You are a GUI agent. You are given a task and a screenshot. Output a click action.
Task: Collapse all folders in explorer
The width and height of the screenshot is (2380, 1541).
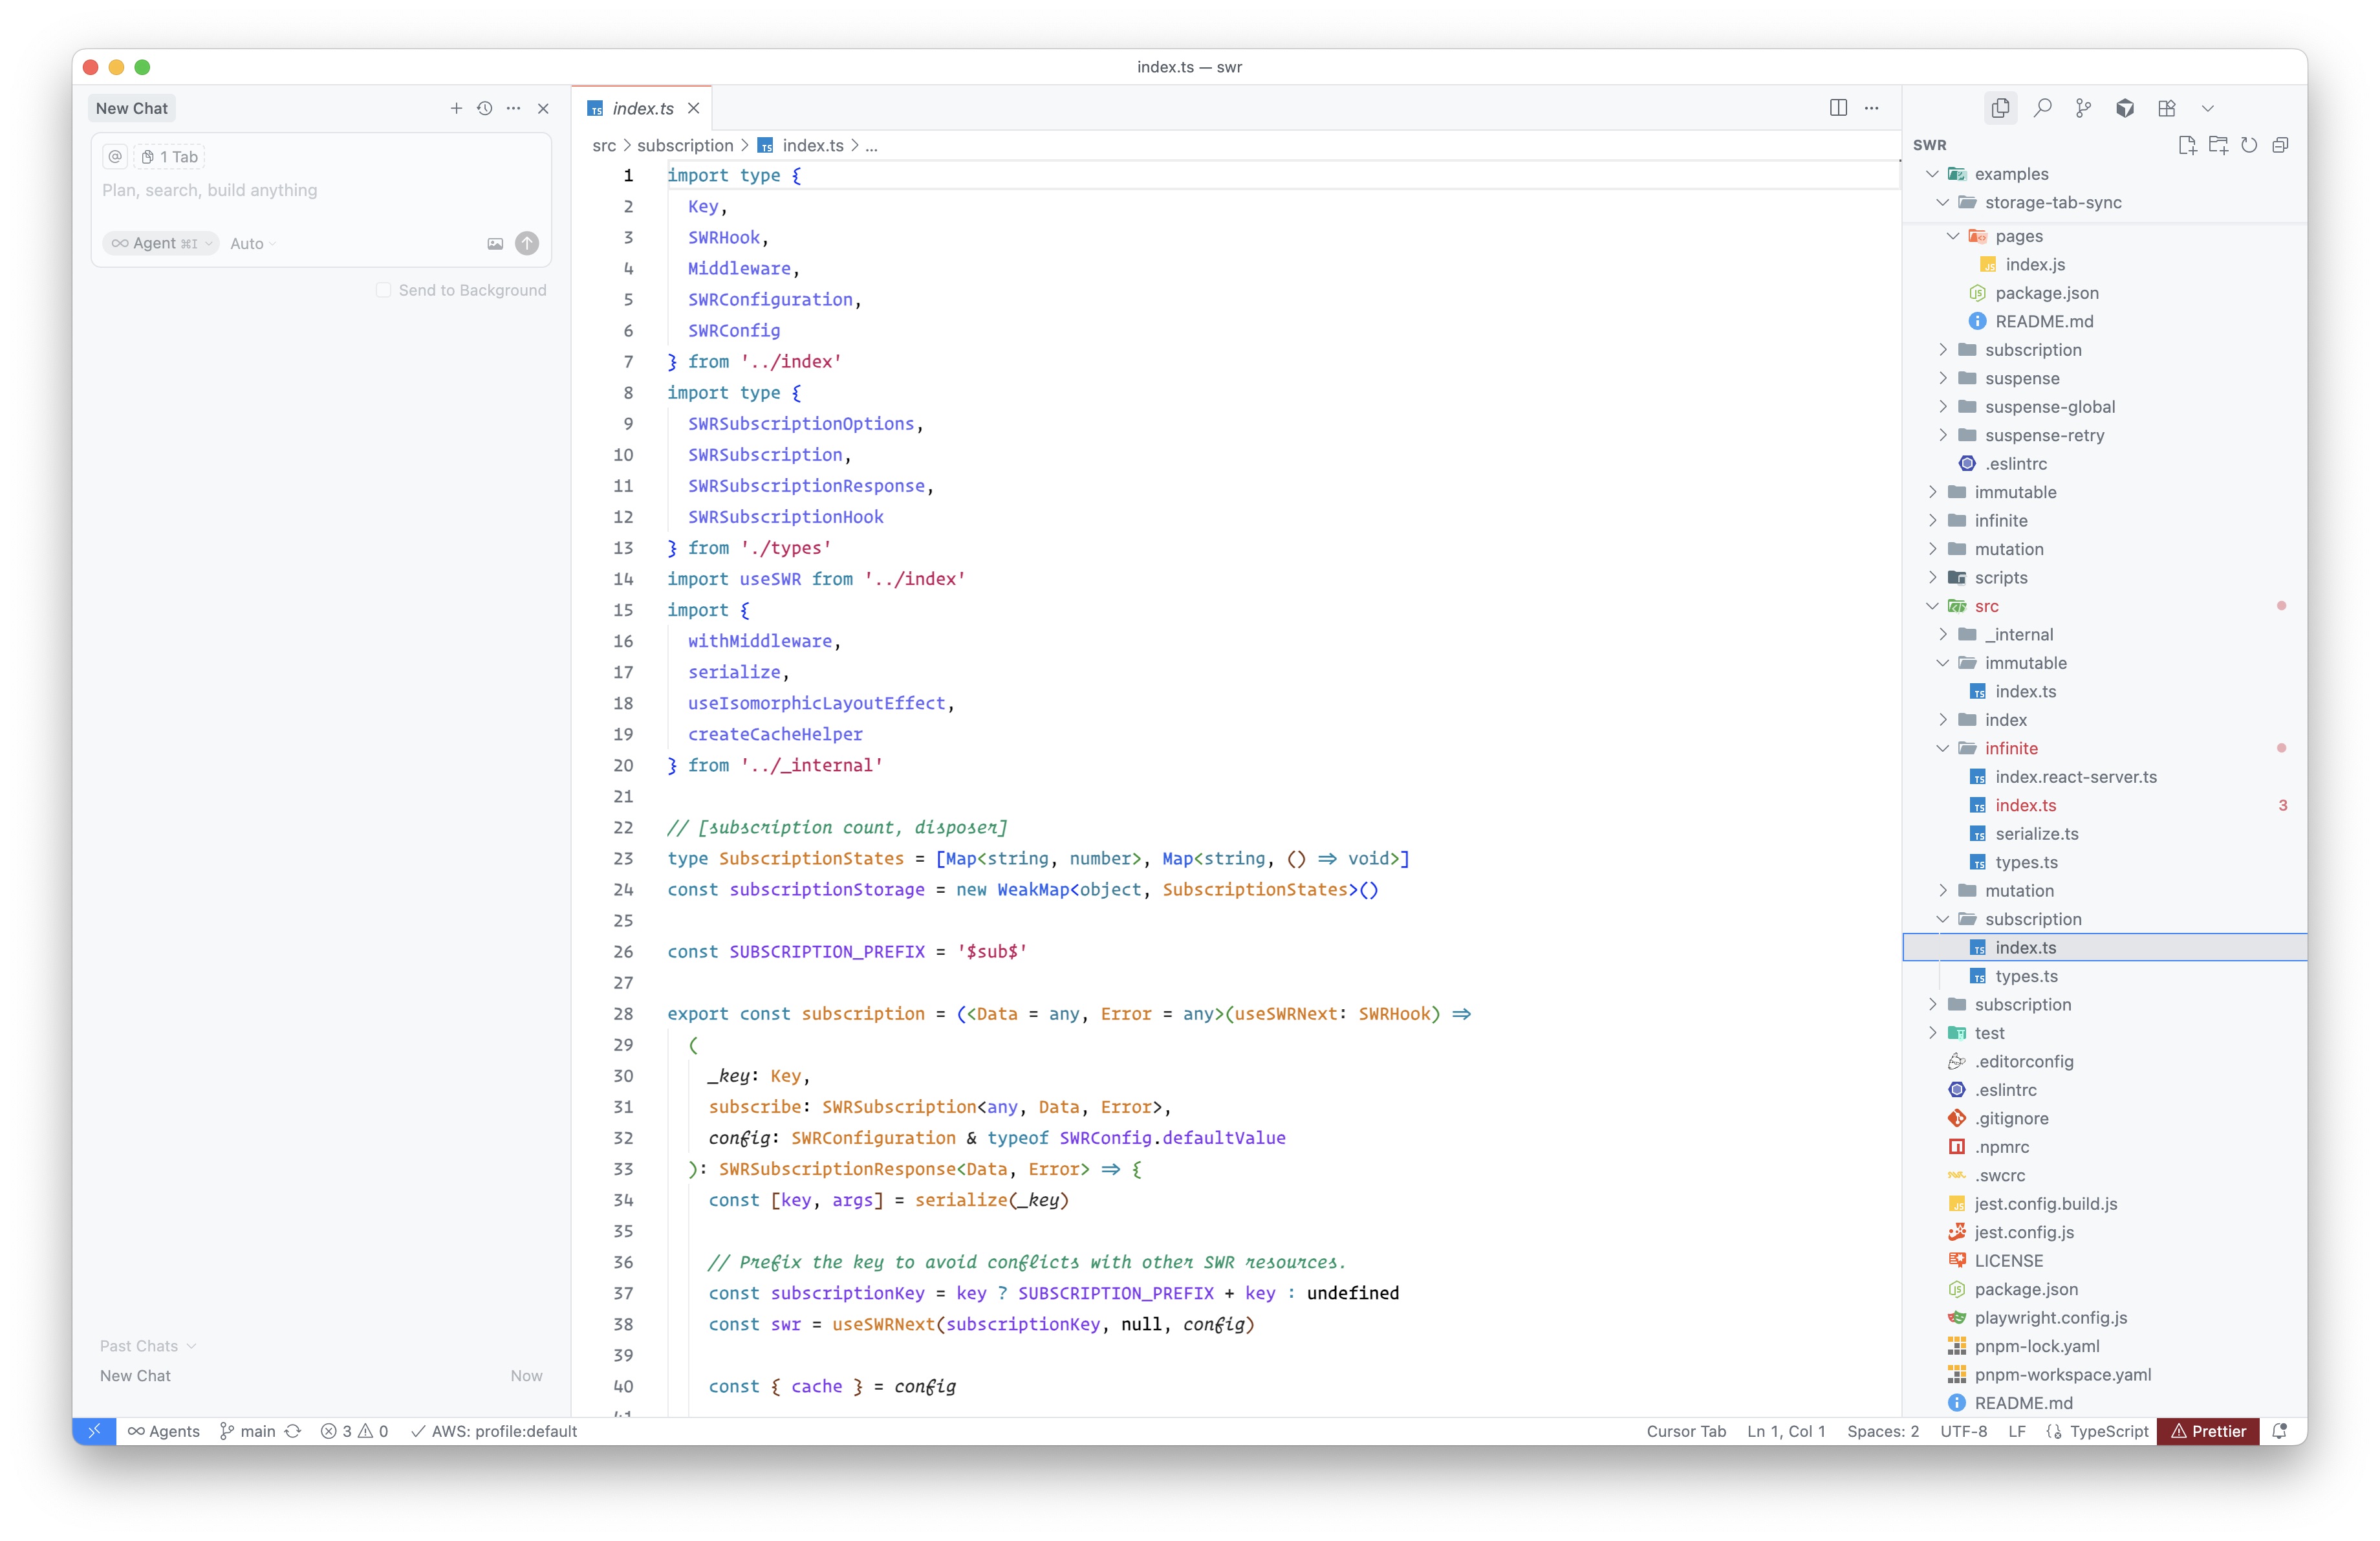click(x=2280, y=145)
